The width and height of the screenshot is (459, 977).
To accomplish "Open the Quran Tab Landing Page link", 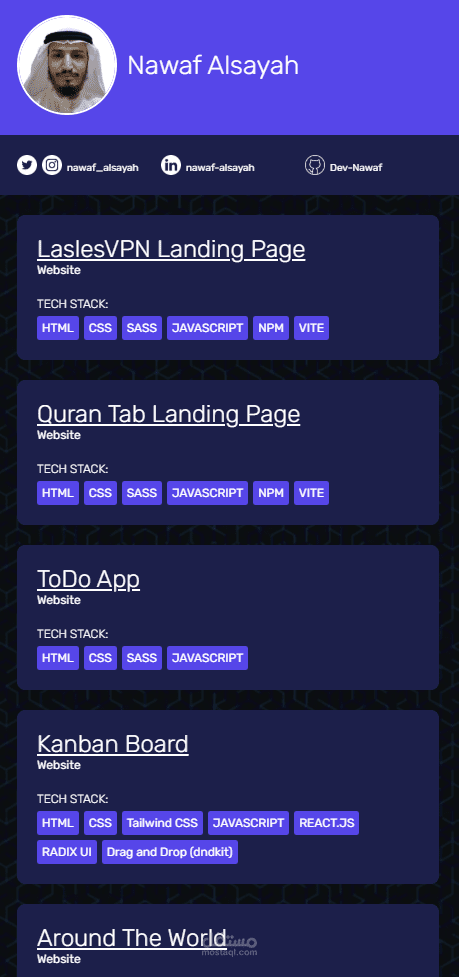I will [169, 414].
